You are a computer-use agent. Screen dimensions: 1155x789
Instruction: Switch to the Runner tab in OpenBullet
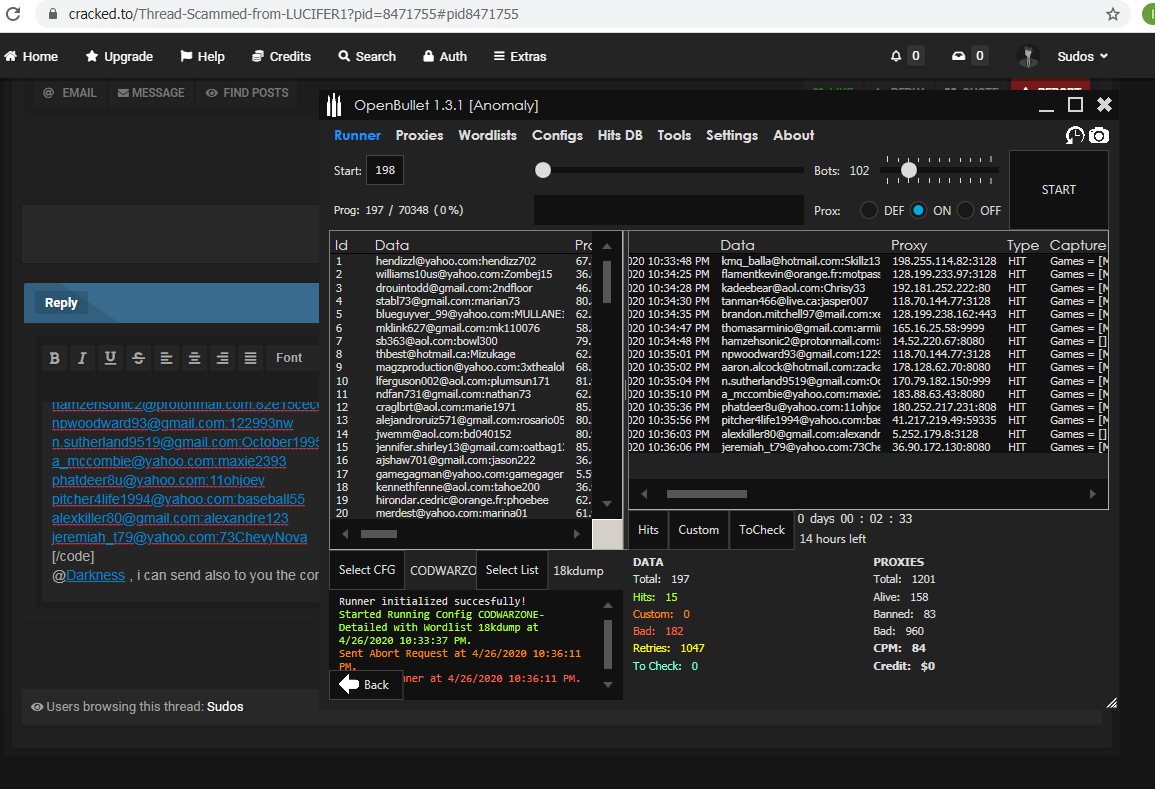(x=357, y=136)
